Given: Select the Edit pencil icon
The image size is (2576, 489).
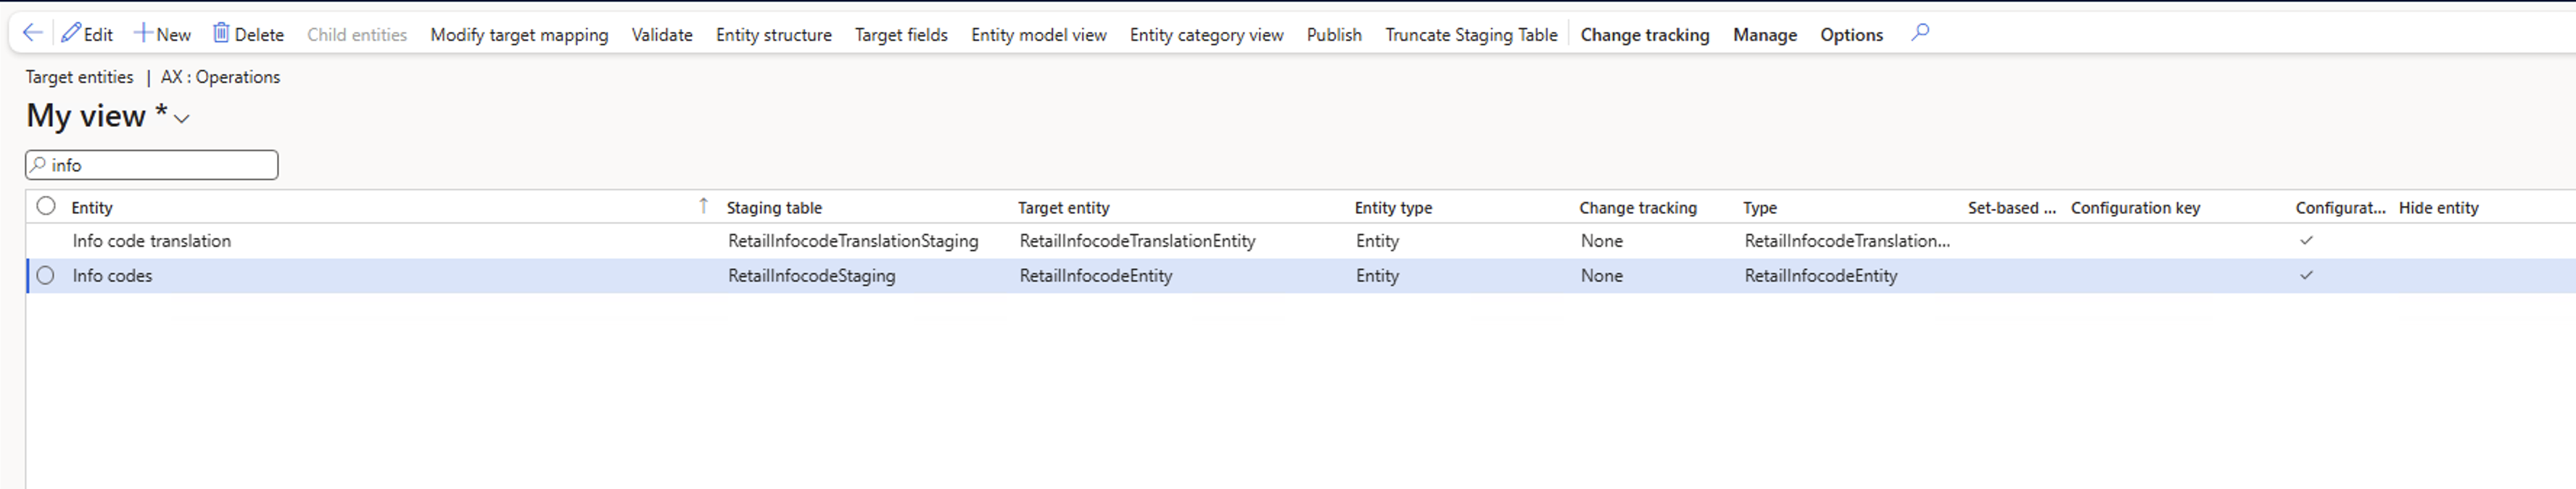Looking at the screenshot, I should 88,33.
